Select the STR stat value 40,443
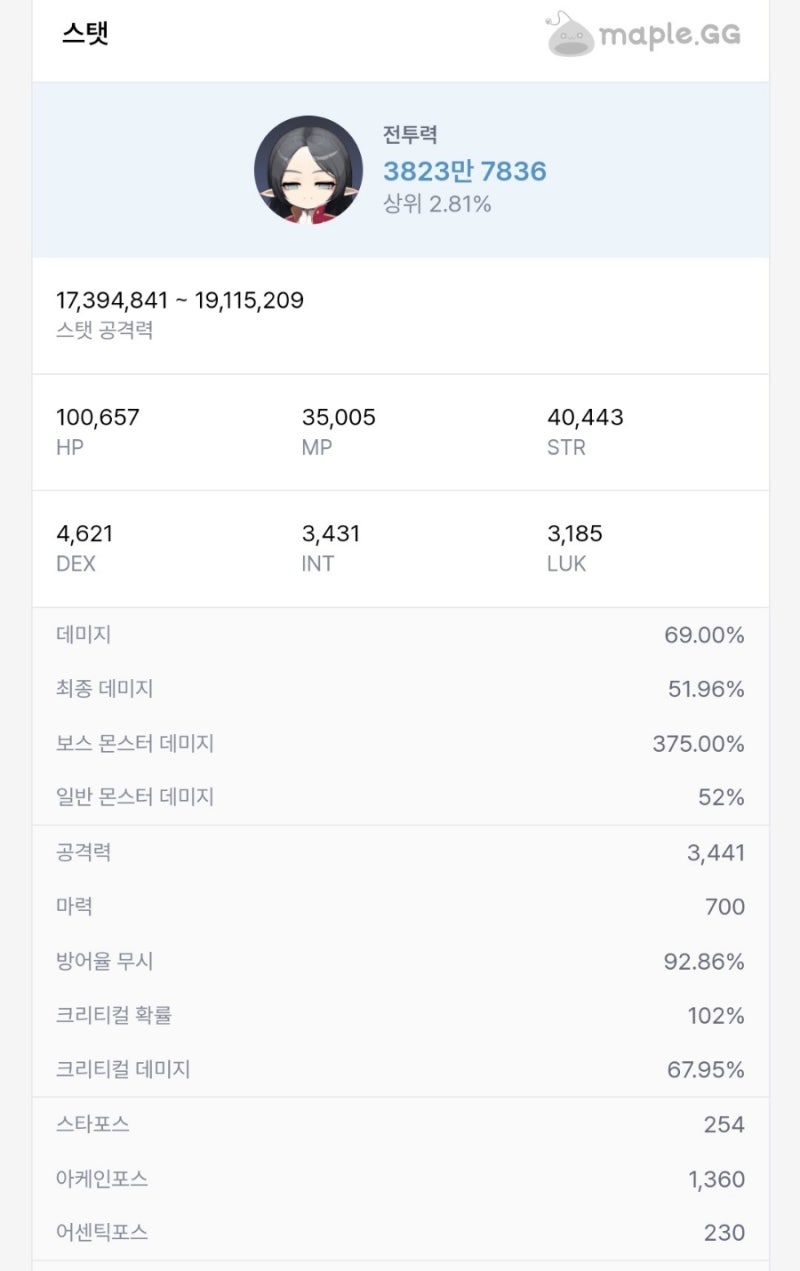 [583, 418]
